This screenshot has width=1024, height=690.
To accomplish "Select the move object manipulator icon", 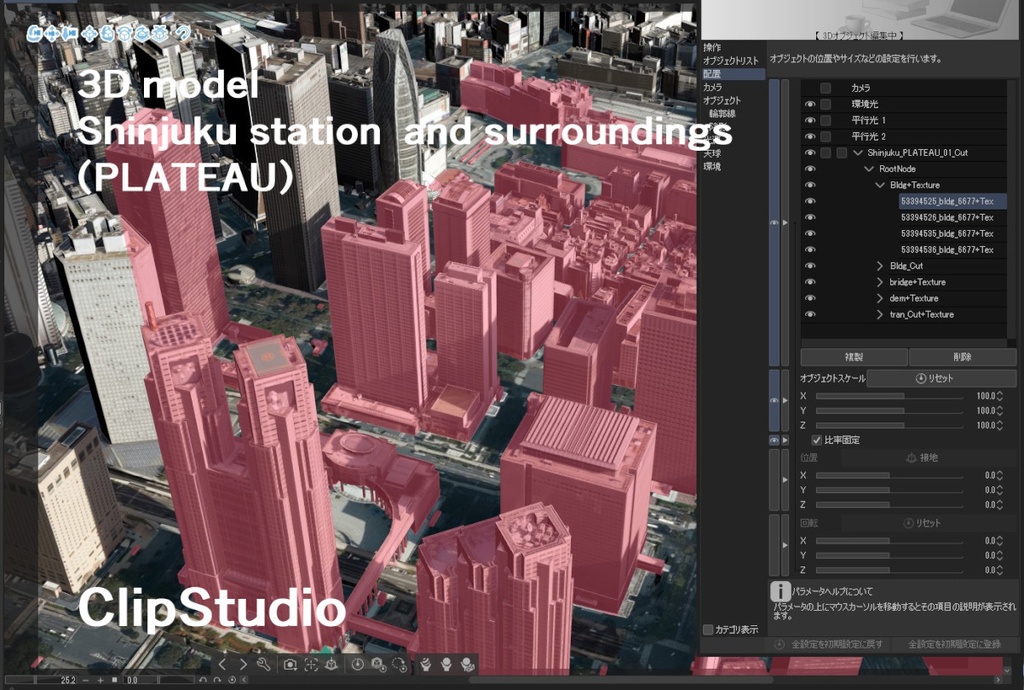I will click(x=91, y=33).
